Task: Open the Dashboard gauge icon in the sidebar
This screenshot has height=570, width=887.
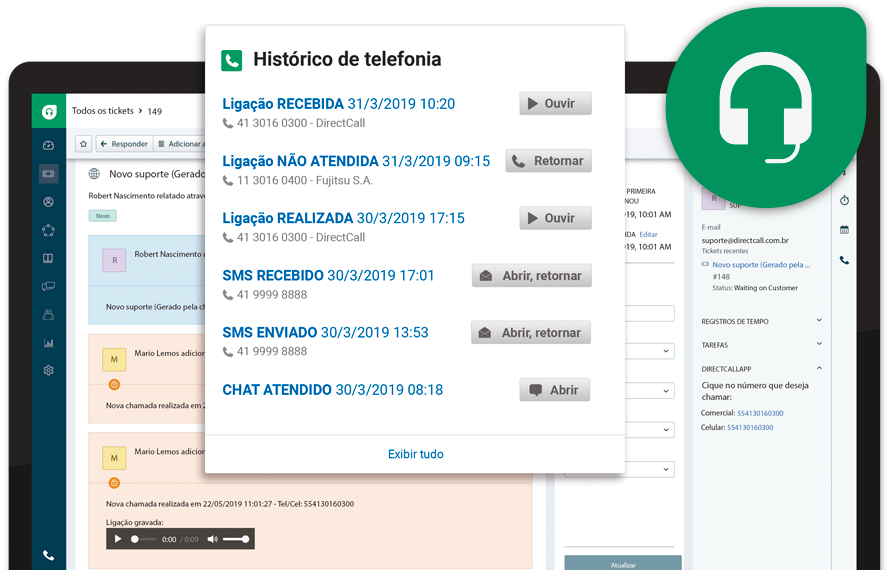Action: 49,145
